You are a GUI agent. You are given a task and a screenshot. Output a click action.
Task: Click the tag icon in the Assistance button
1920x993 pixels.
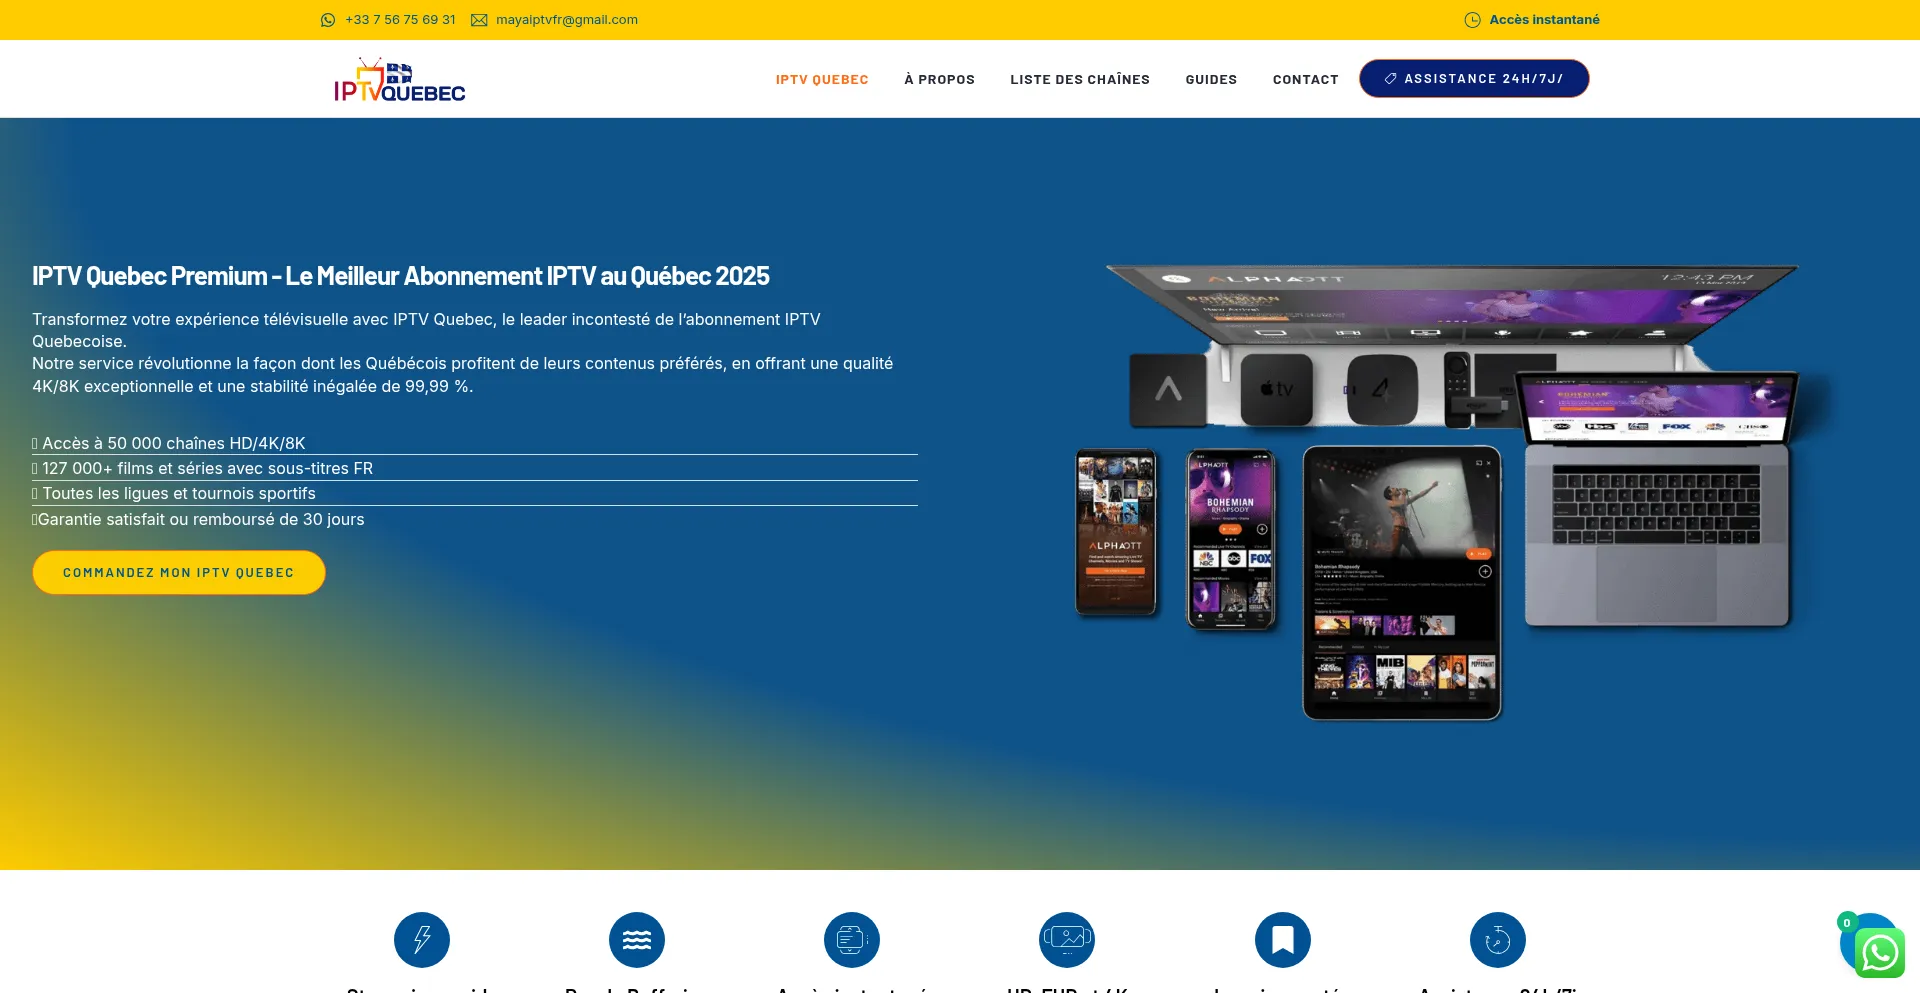click(1390, 79)
